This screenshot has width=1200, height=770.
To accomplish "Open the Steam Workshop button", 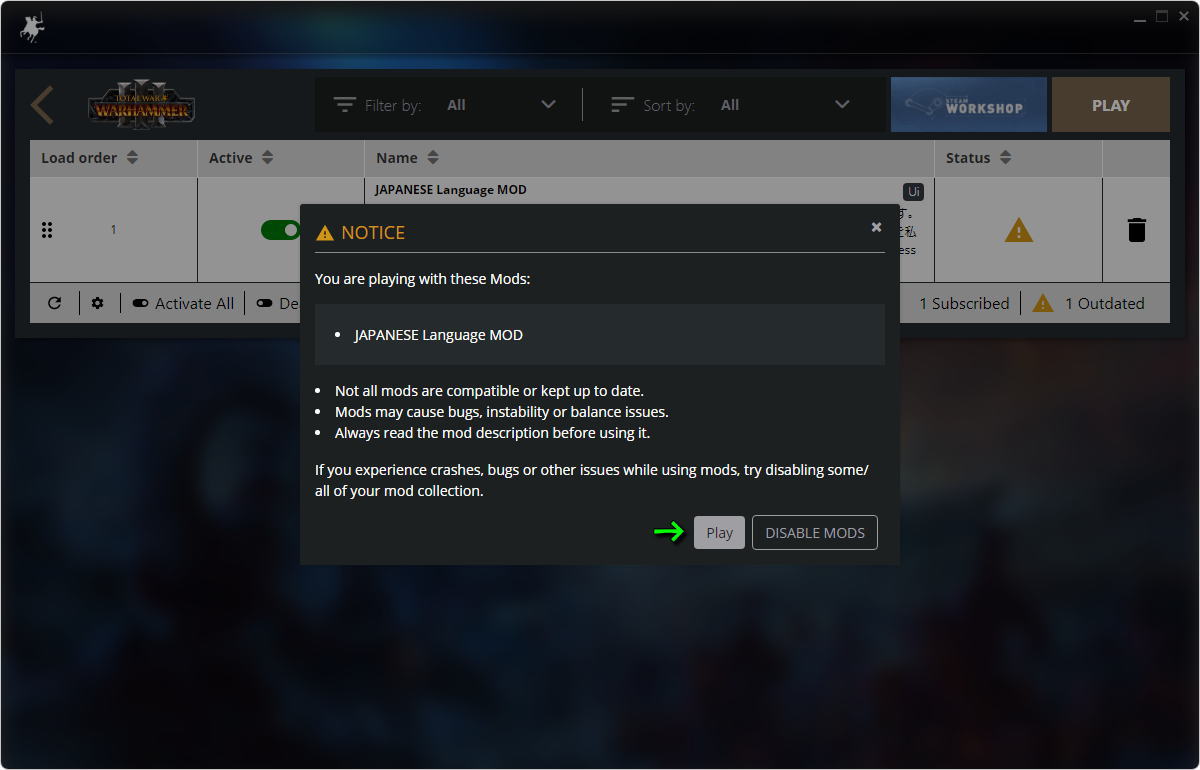I will coord(969,105).
